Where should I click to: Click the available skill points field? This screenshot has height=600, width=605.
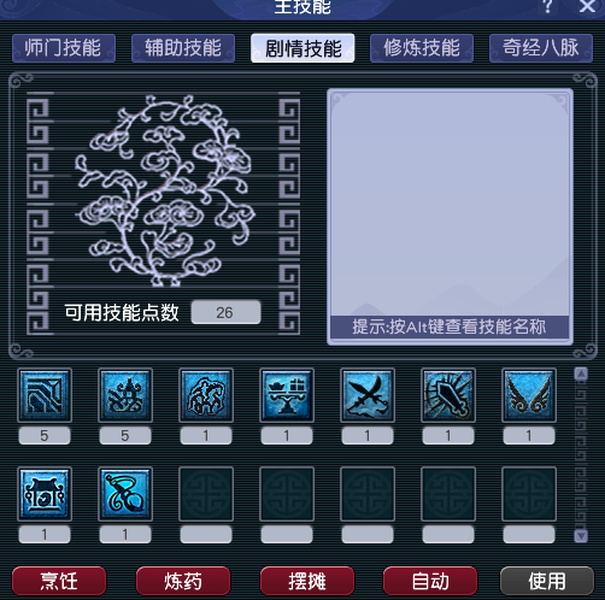pos(226,312)
